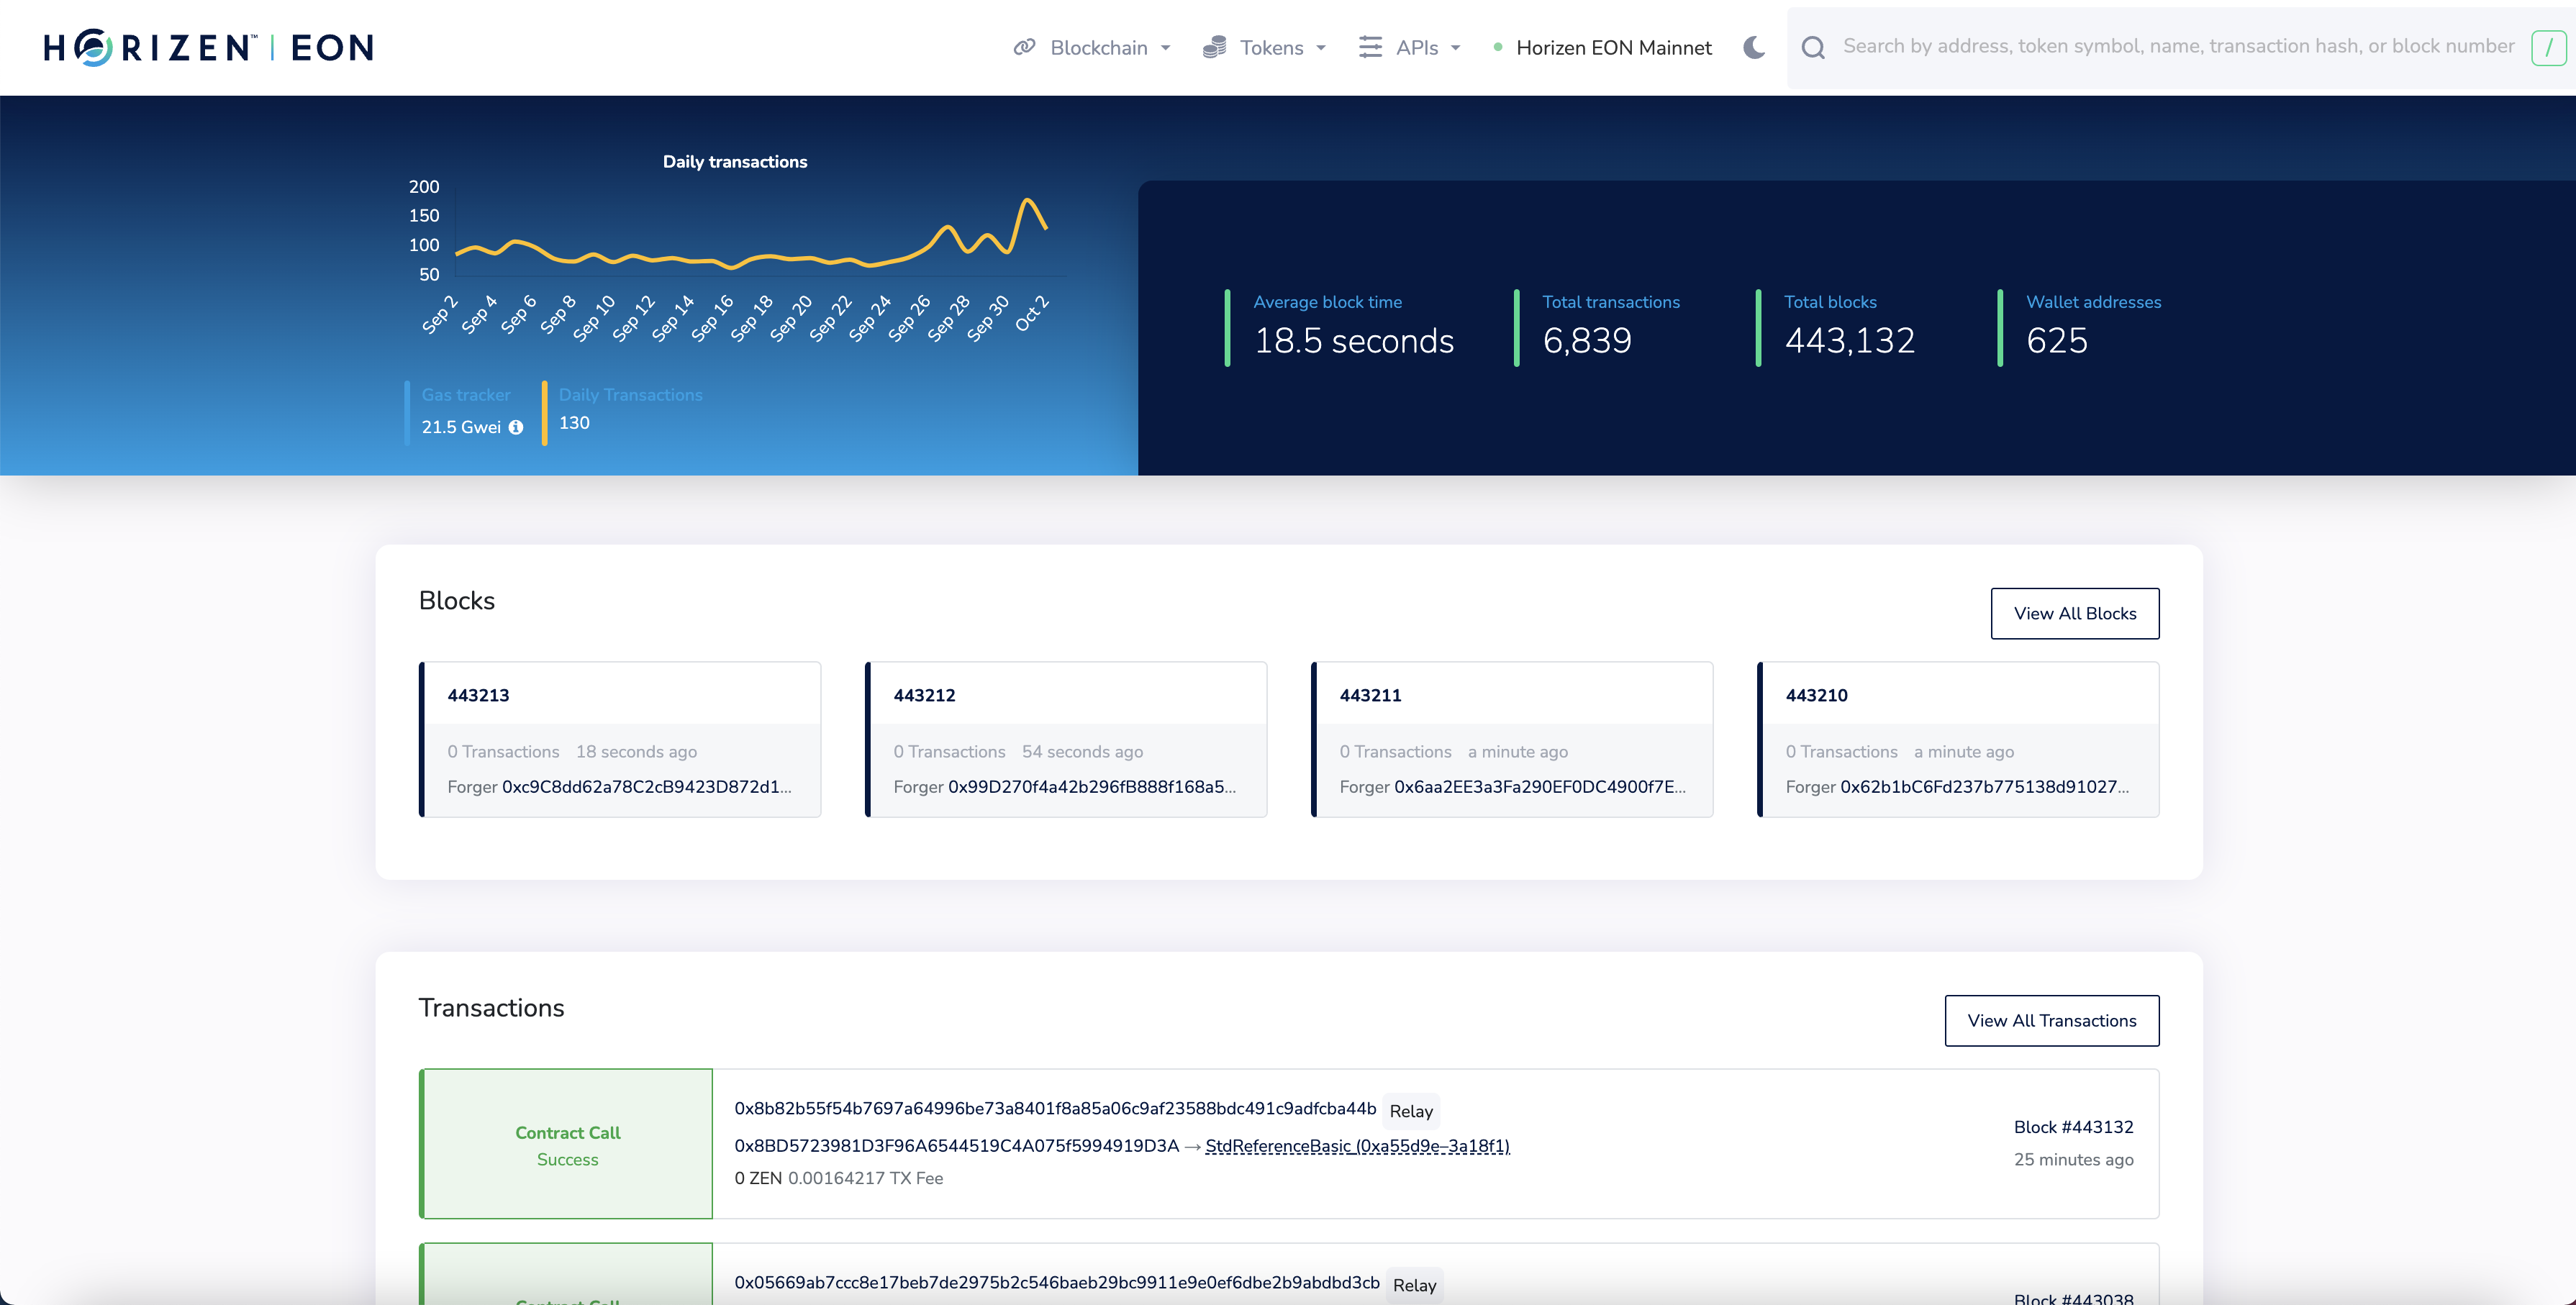Screen dimensions: 2576x1305
Task: Open transaction hash 0x8b82b55f54b7697a
Action: (1055, 1108)
